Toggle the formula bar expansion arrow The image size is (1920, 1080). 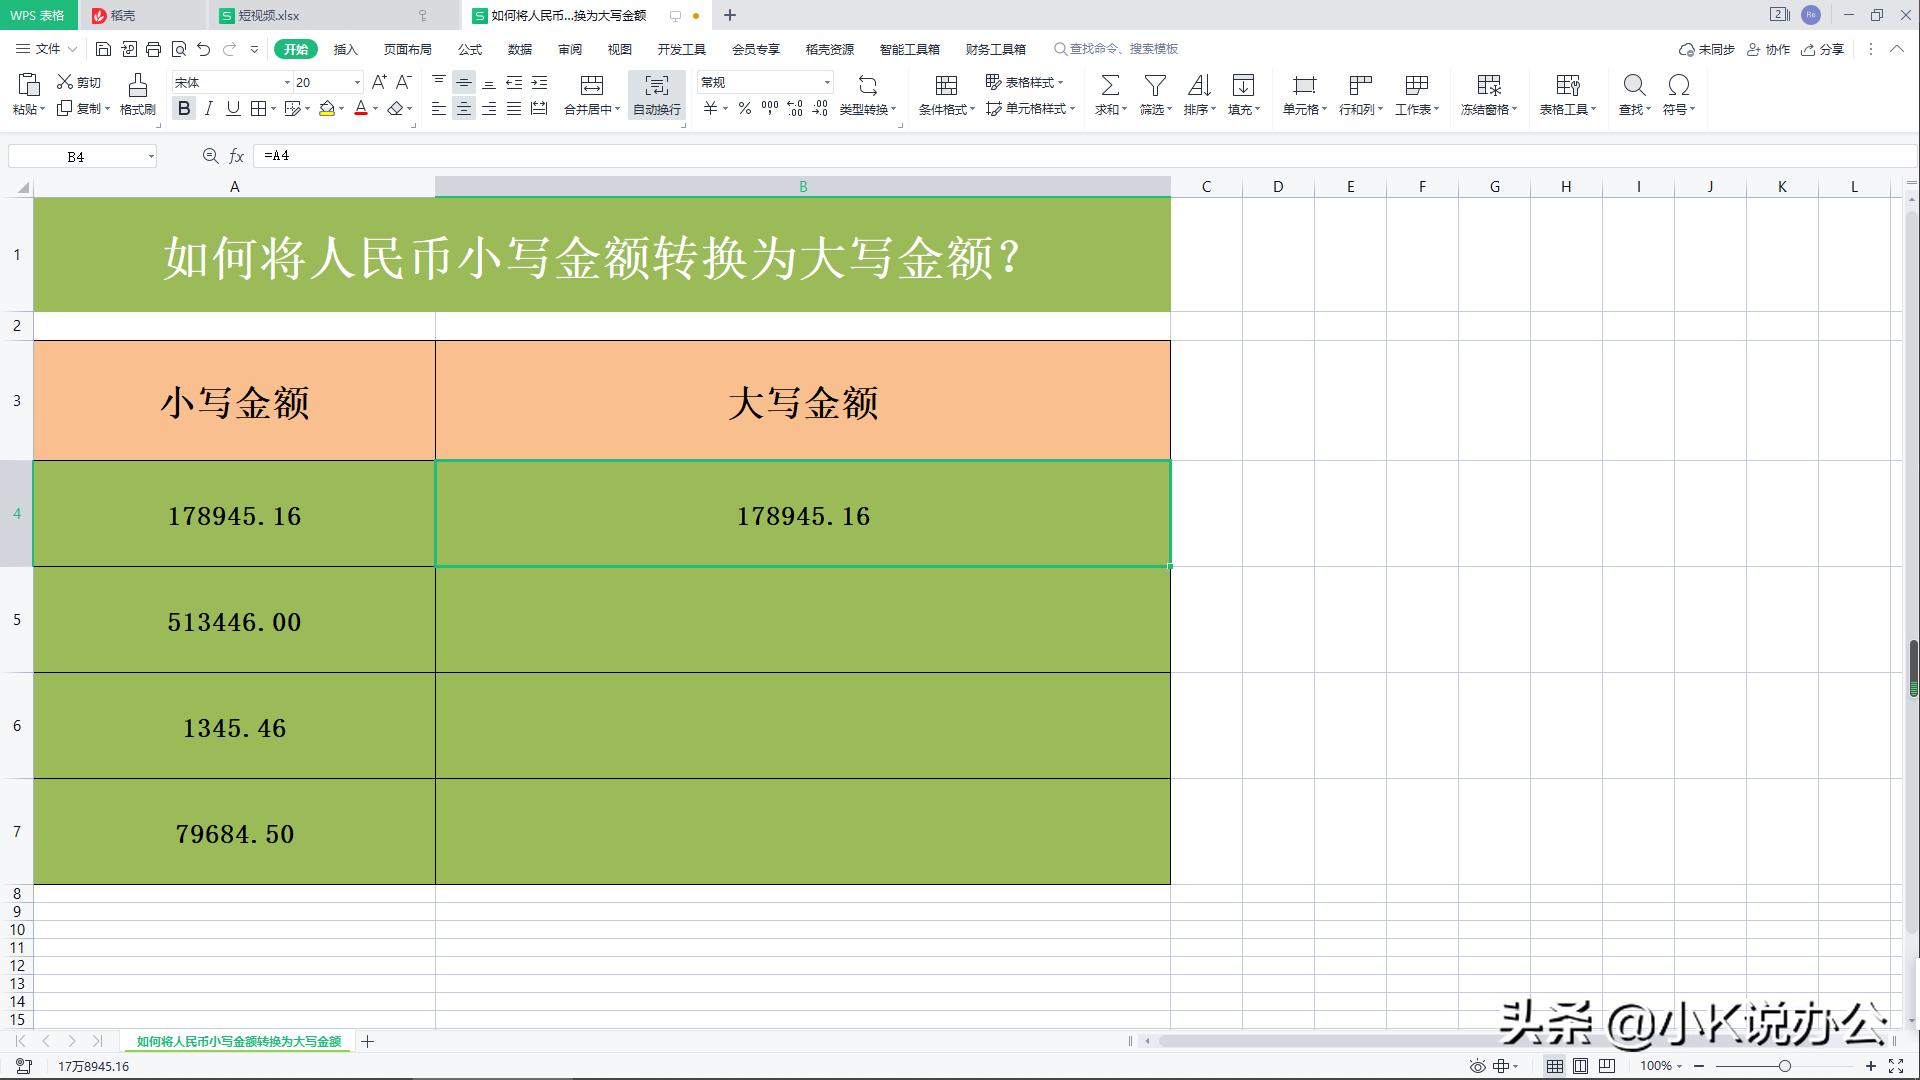click(x=1908, y=156)
